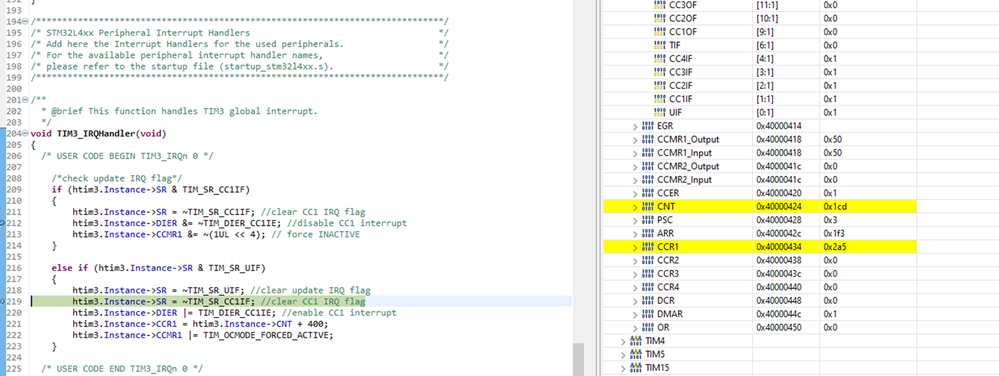Click the DCR register icon
This screenshot has width=999, height=376.
tap(647, 300)
